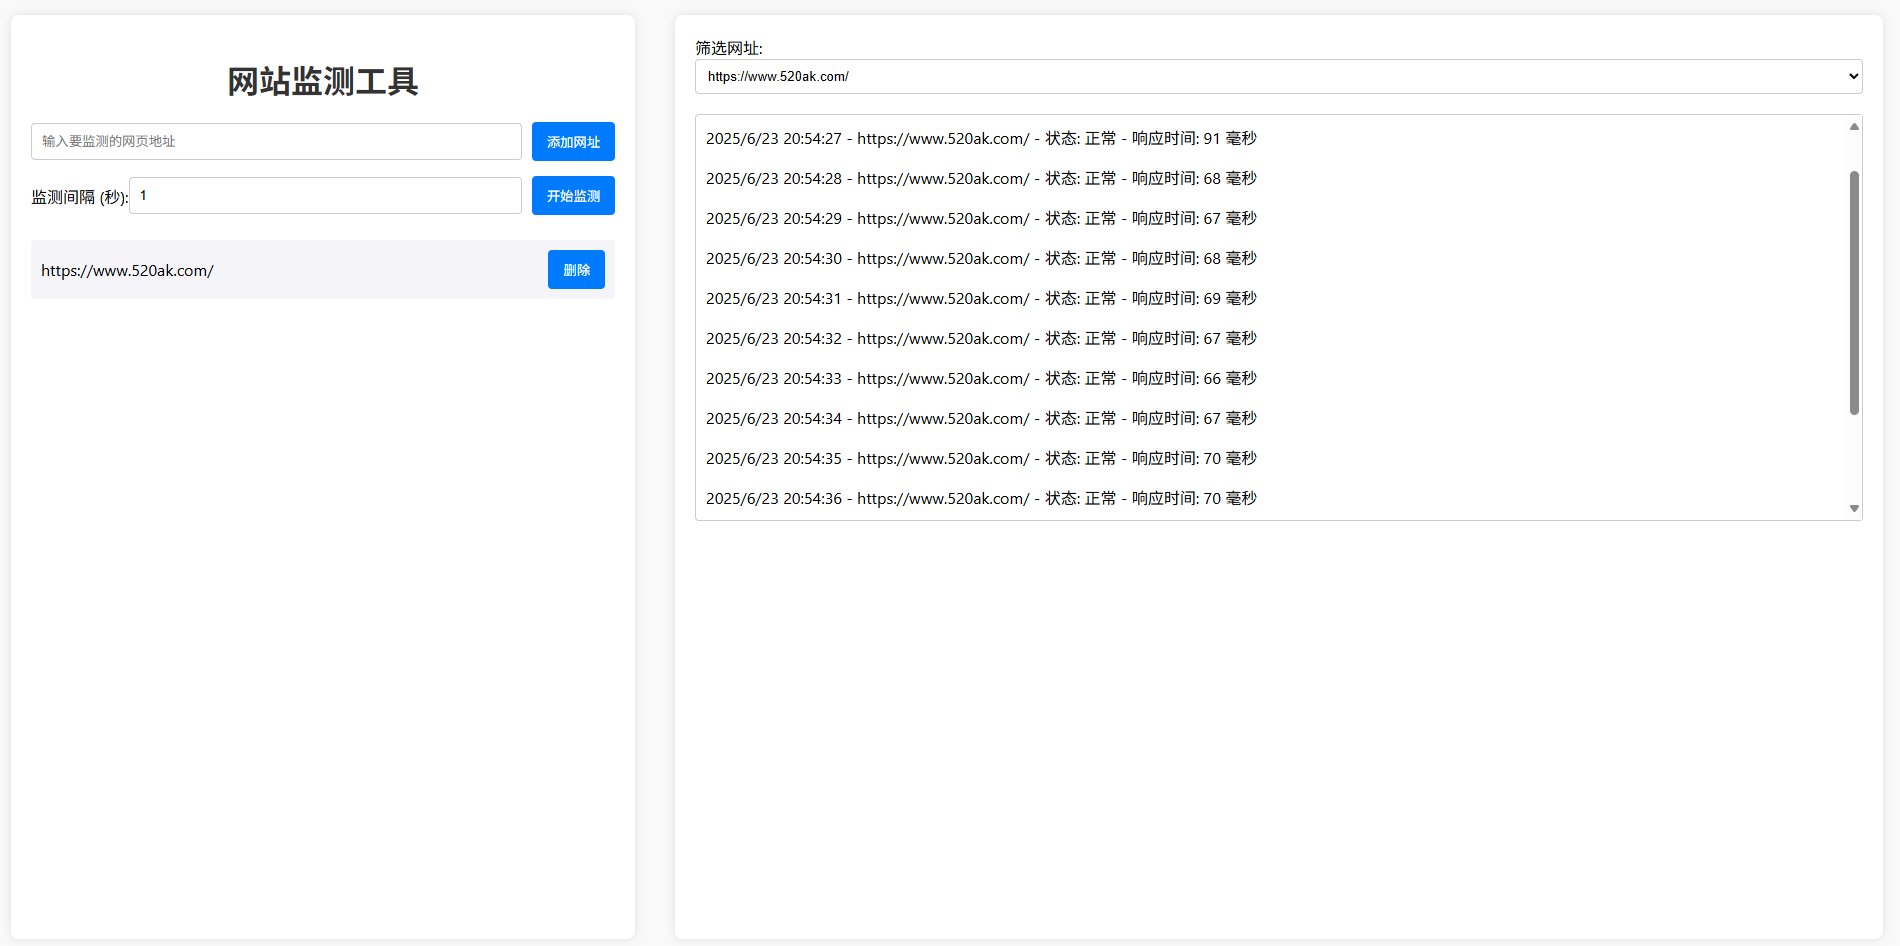1900x946 pixels.
Task: Focus the URL address input field
Action: coord(276,142)
